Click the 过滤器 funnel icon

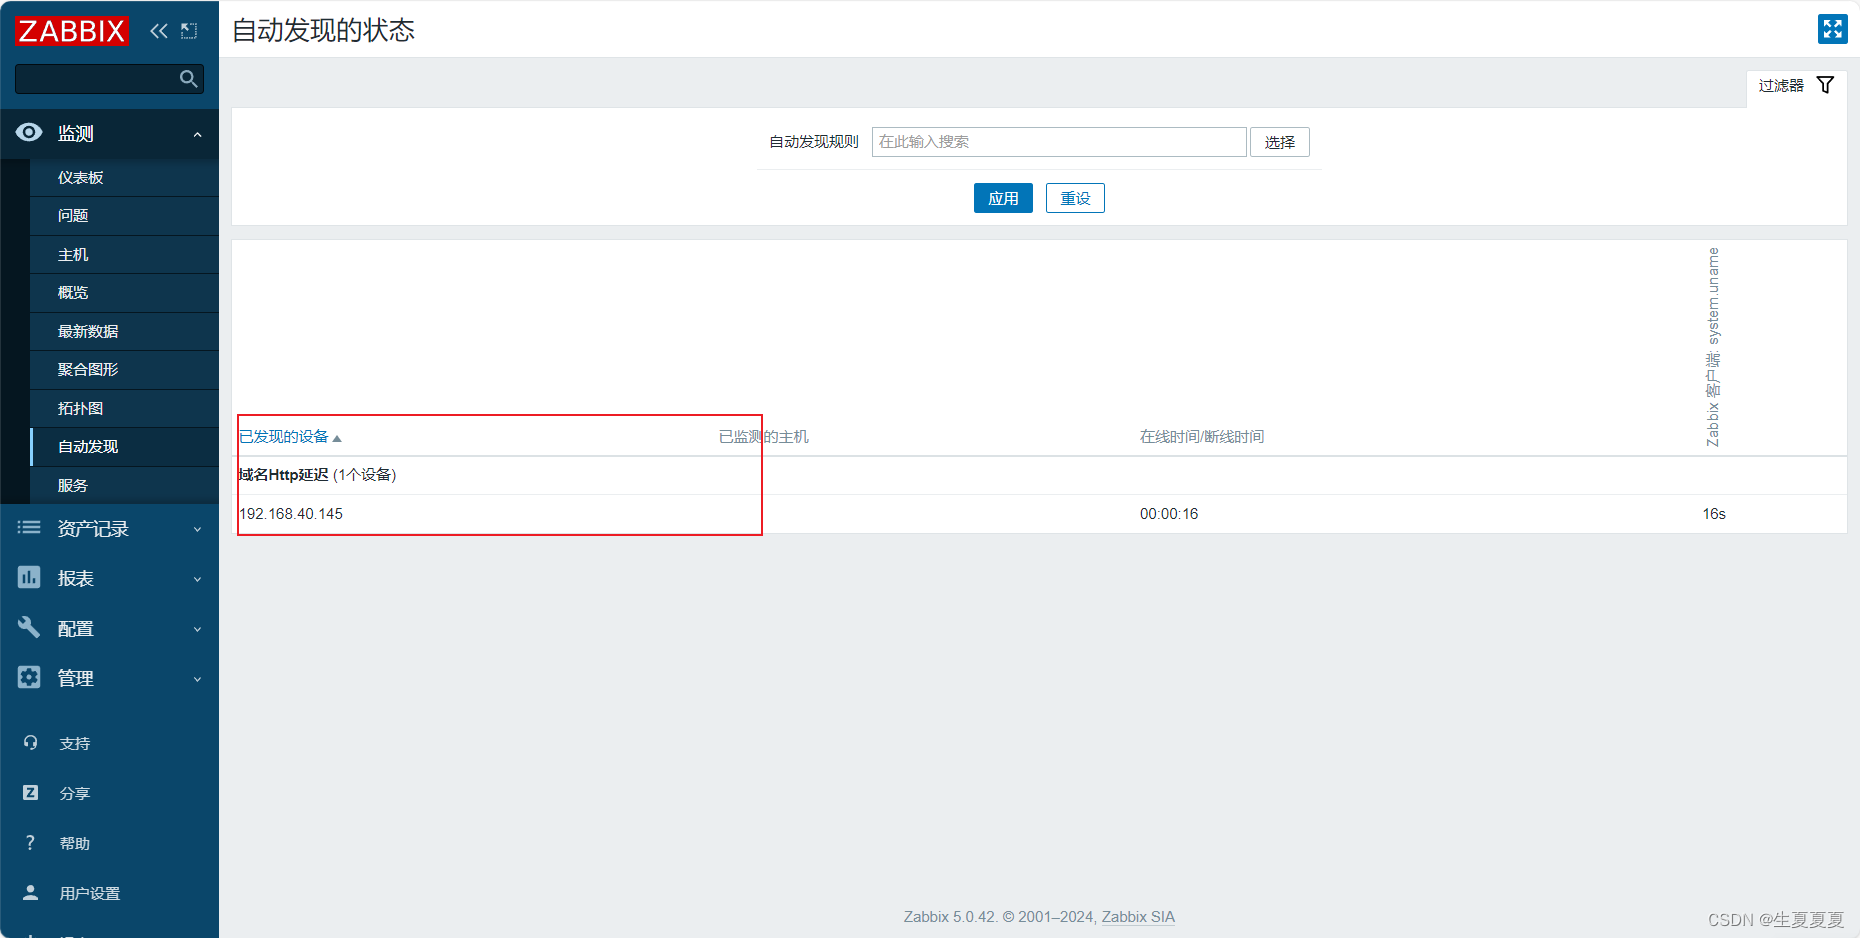(1825, 85)
